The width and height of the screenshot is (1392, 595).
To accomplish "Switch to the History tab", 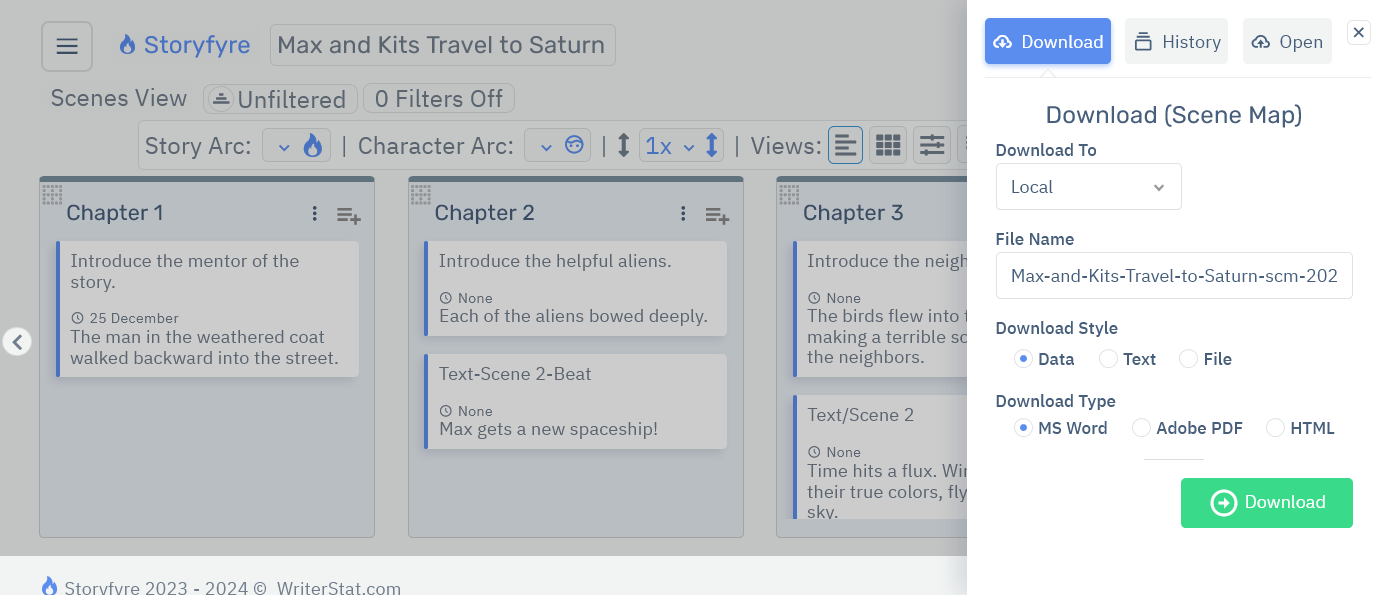I will point(1176,41).
